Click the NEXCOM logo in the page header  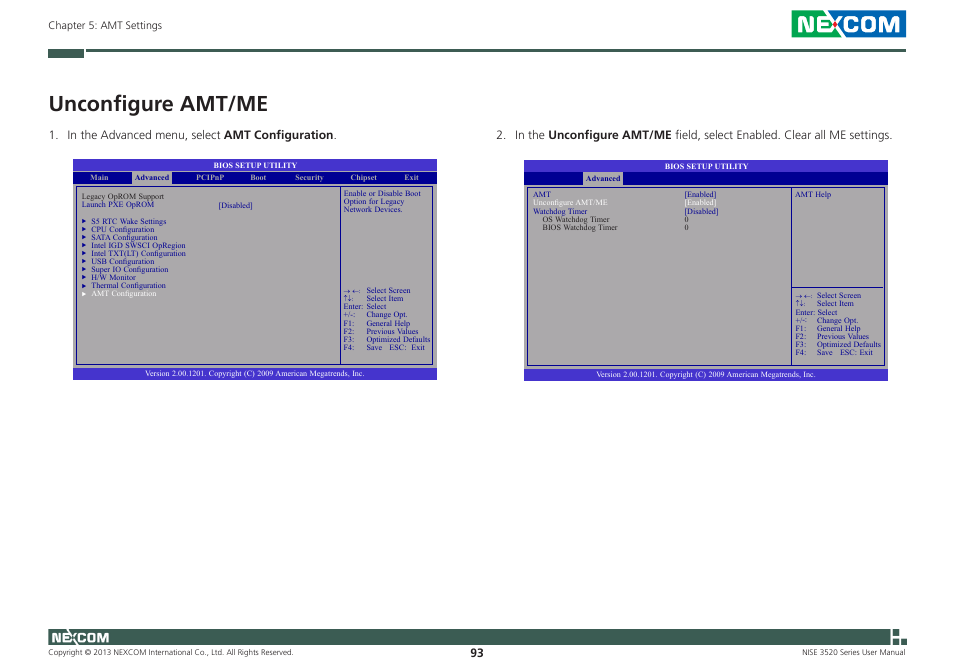[848, 24]
